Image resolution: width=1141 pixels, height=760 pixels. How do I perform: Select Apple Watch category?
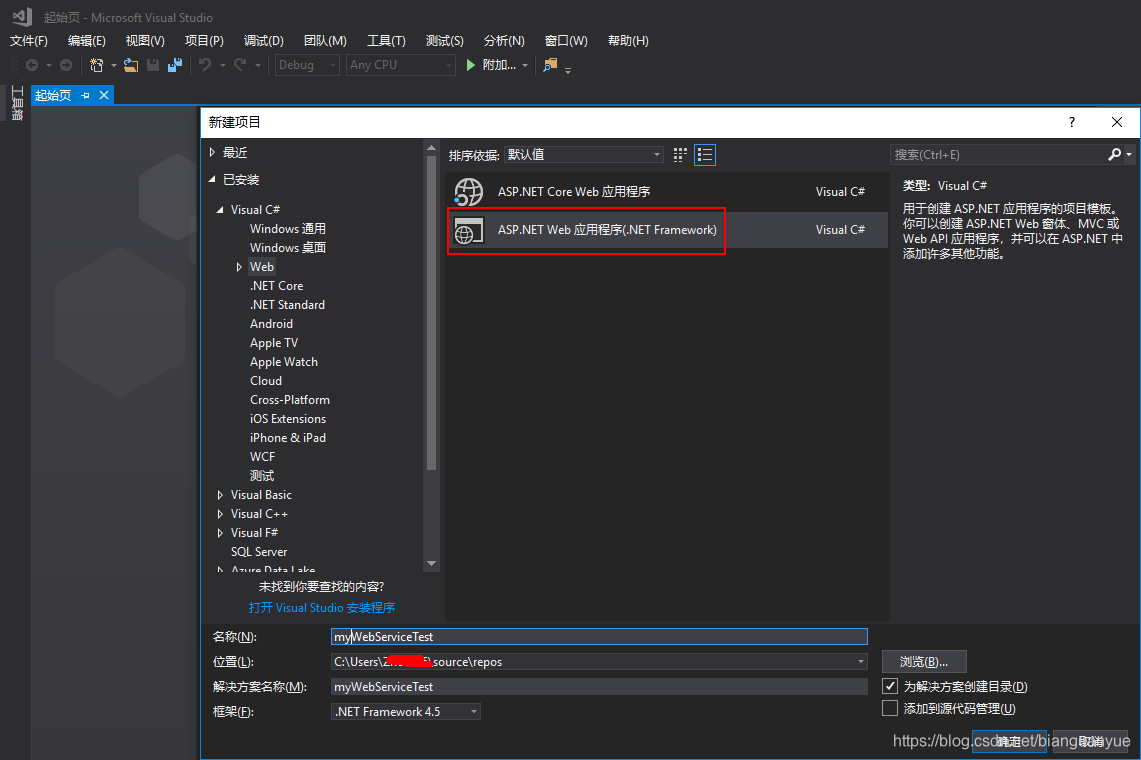[284, 362]
